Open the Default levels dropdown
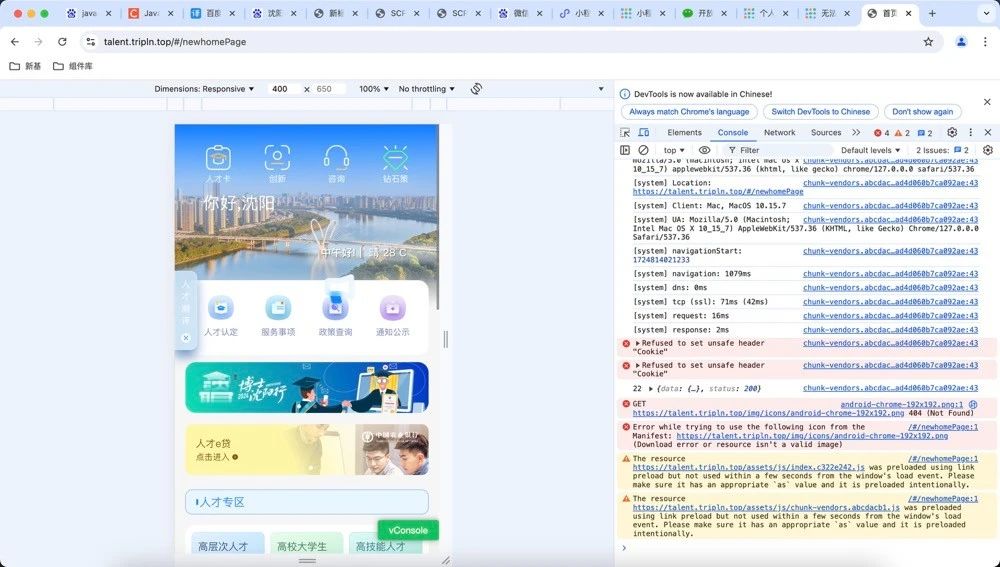Viewport: 1000px width, 567px height. pyautogui.click(x=871, y=151)
